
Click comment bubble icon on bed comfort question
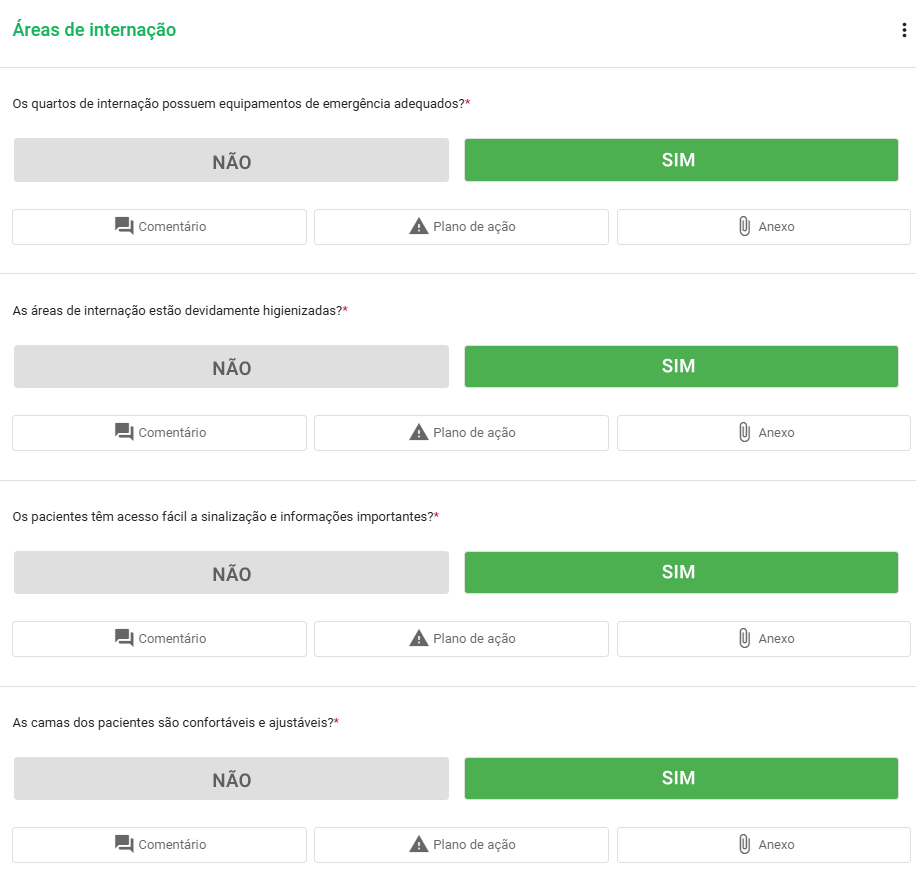coord(123,844)
